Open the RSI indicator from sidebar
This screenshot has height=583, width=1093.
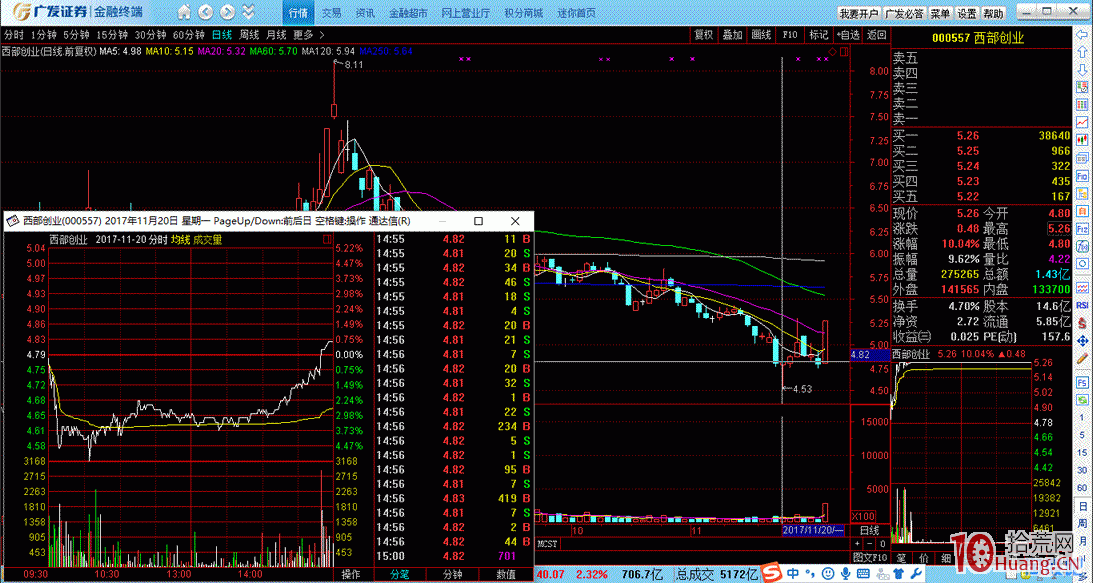click(x=1082, y=305)
